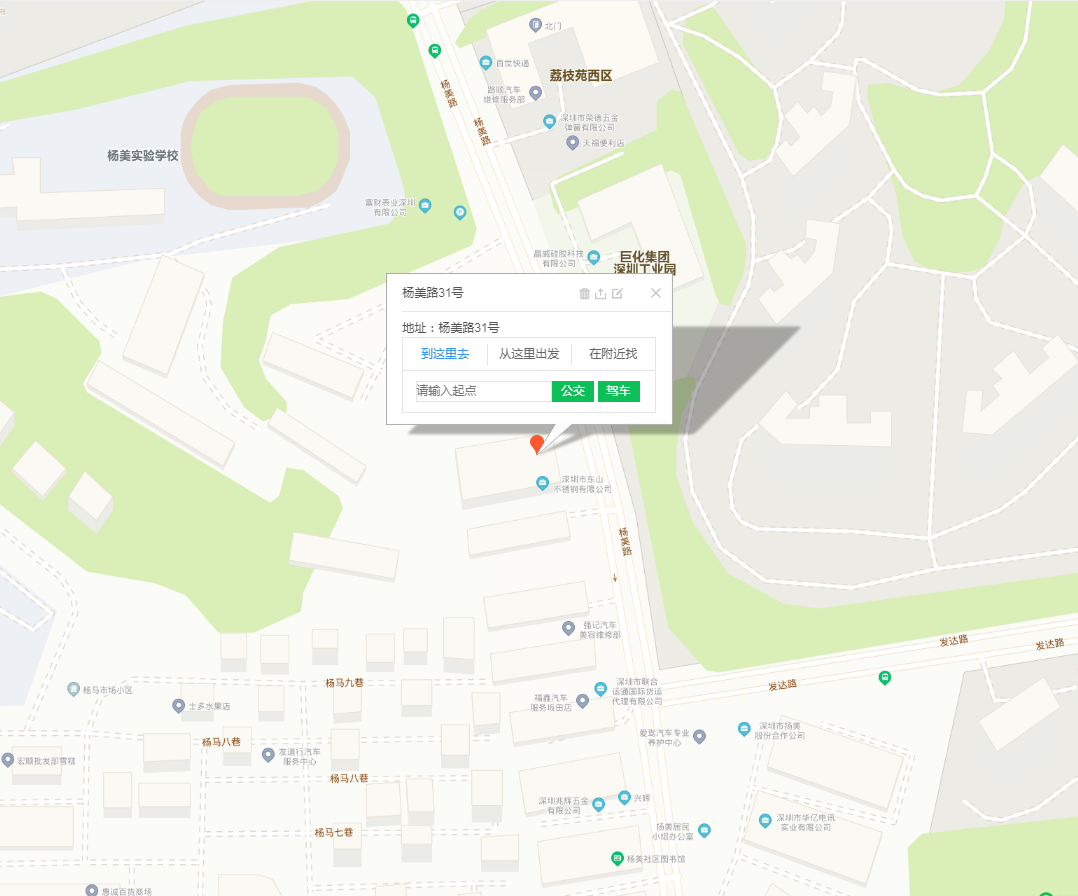Delete the 杨美路31号 marker via trash icon
Screen dimensions: 1078x896
click(x=584, y=294)
